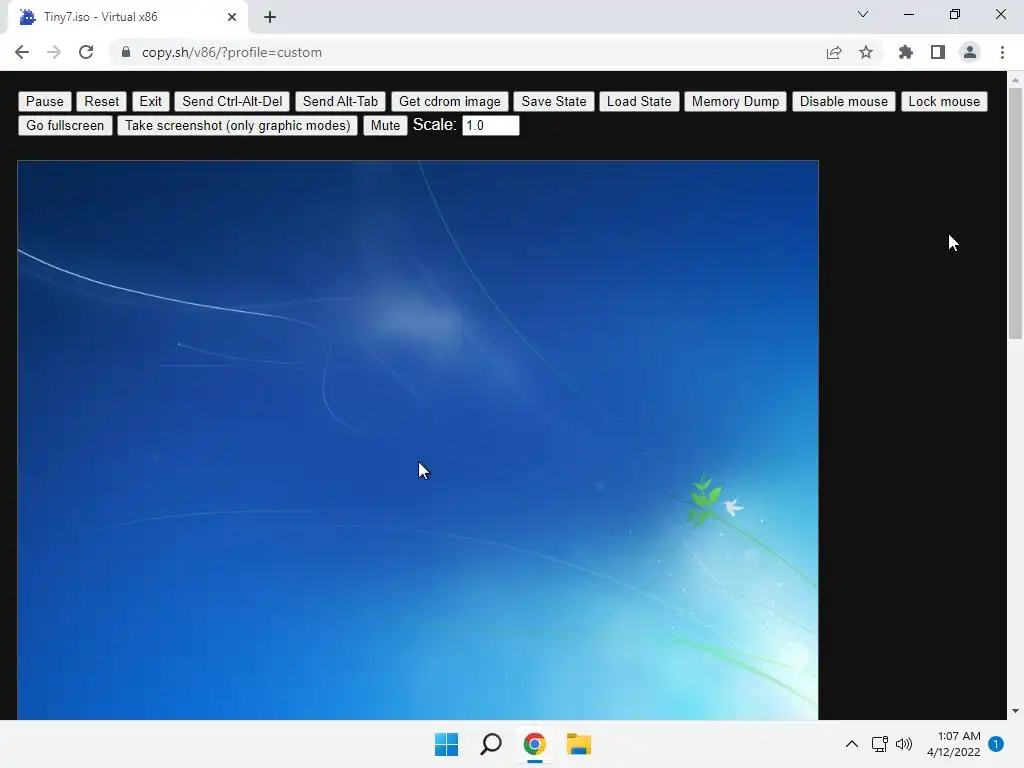Open Windows taskbar search

[491, 744]
